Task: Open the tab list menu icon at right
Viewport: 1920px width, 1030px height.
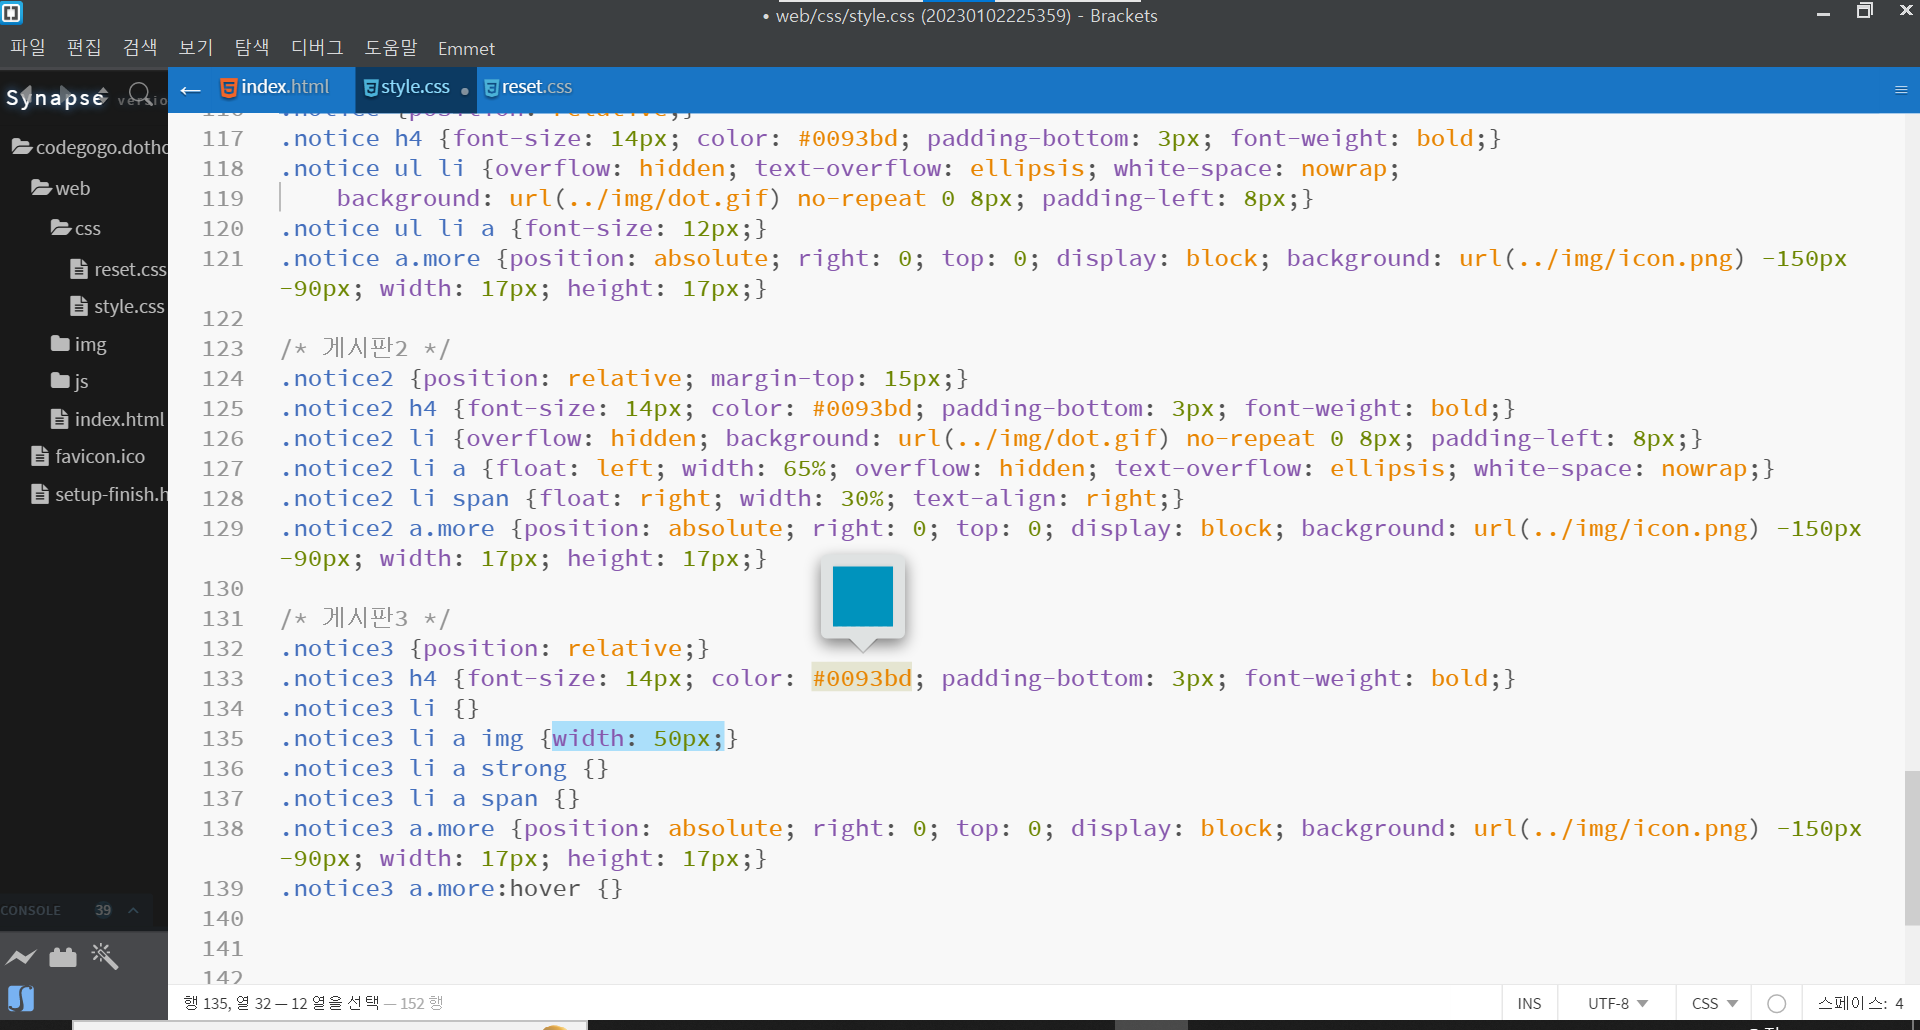Action: coord(1901,89)
